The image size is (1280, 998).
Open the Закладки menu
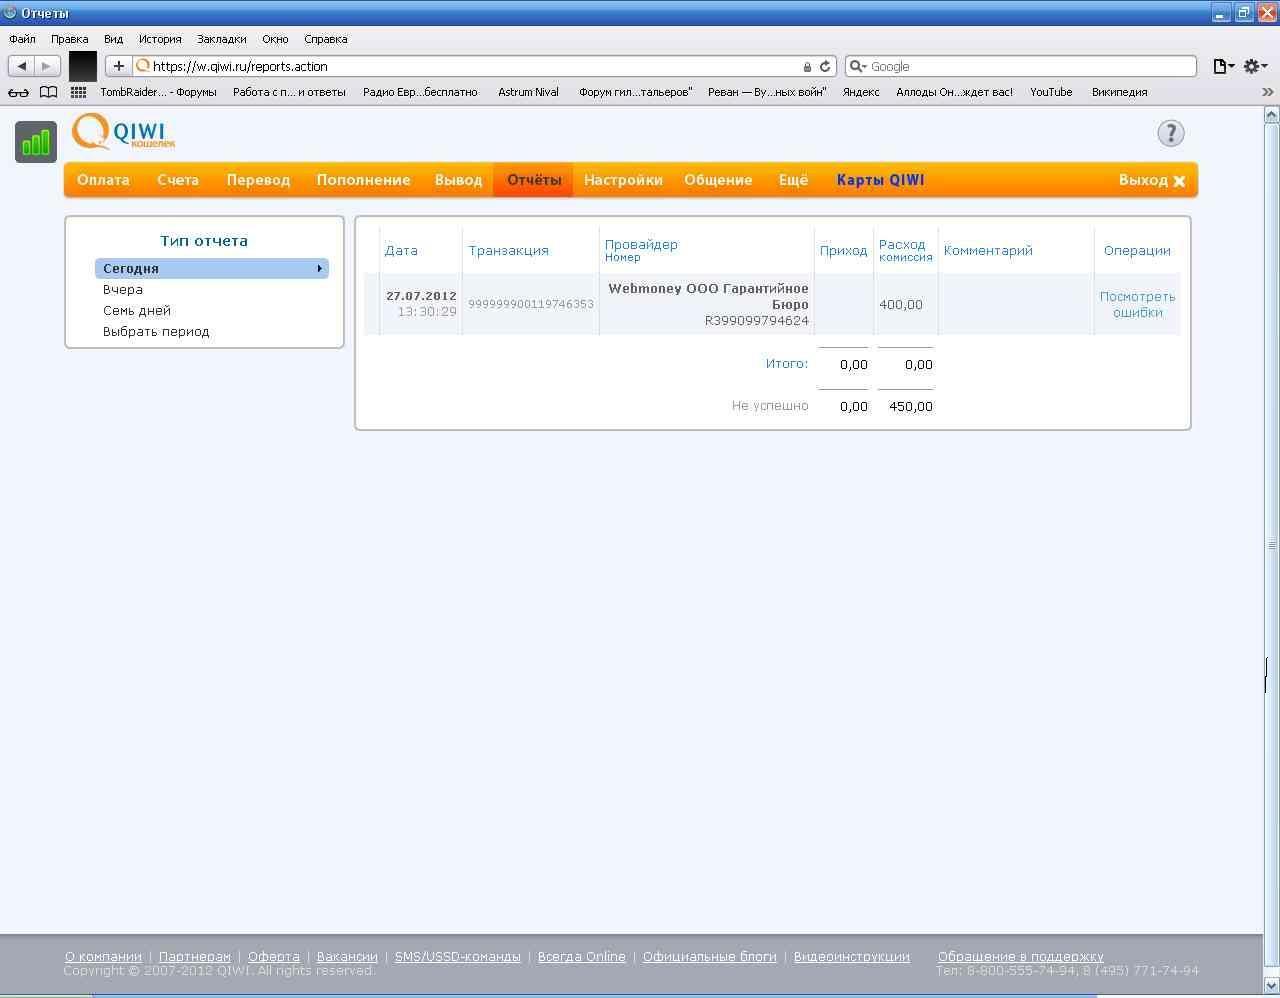221,39
